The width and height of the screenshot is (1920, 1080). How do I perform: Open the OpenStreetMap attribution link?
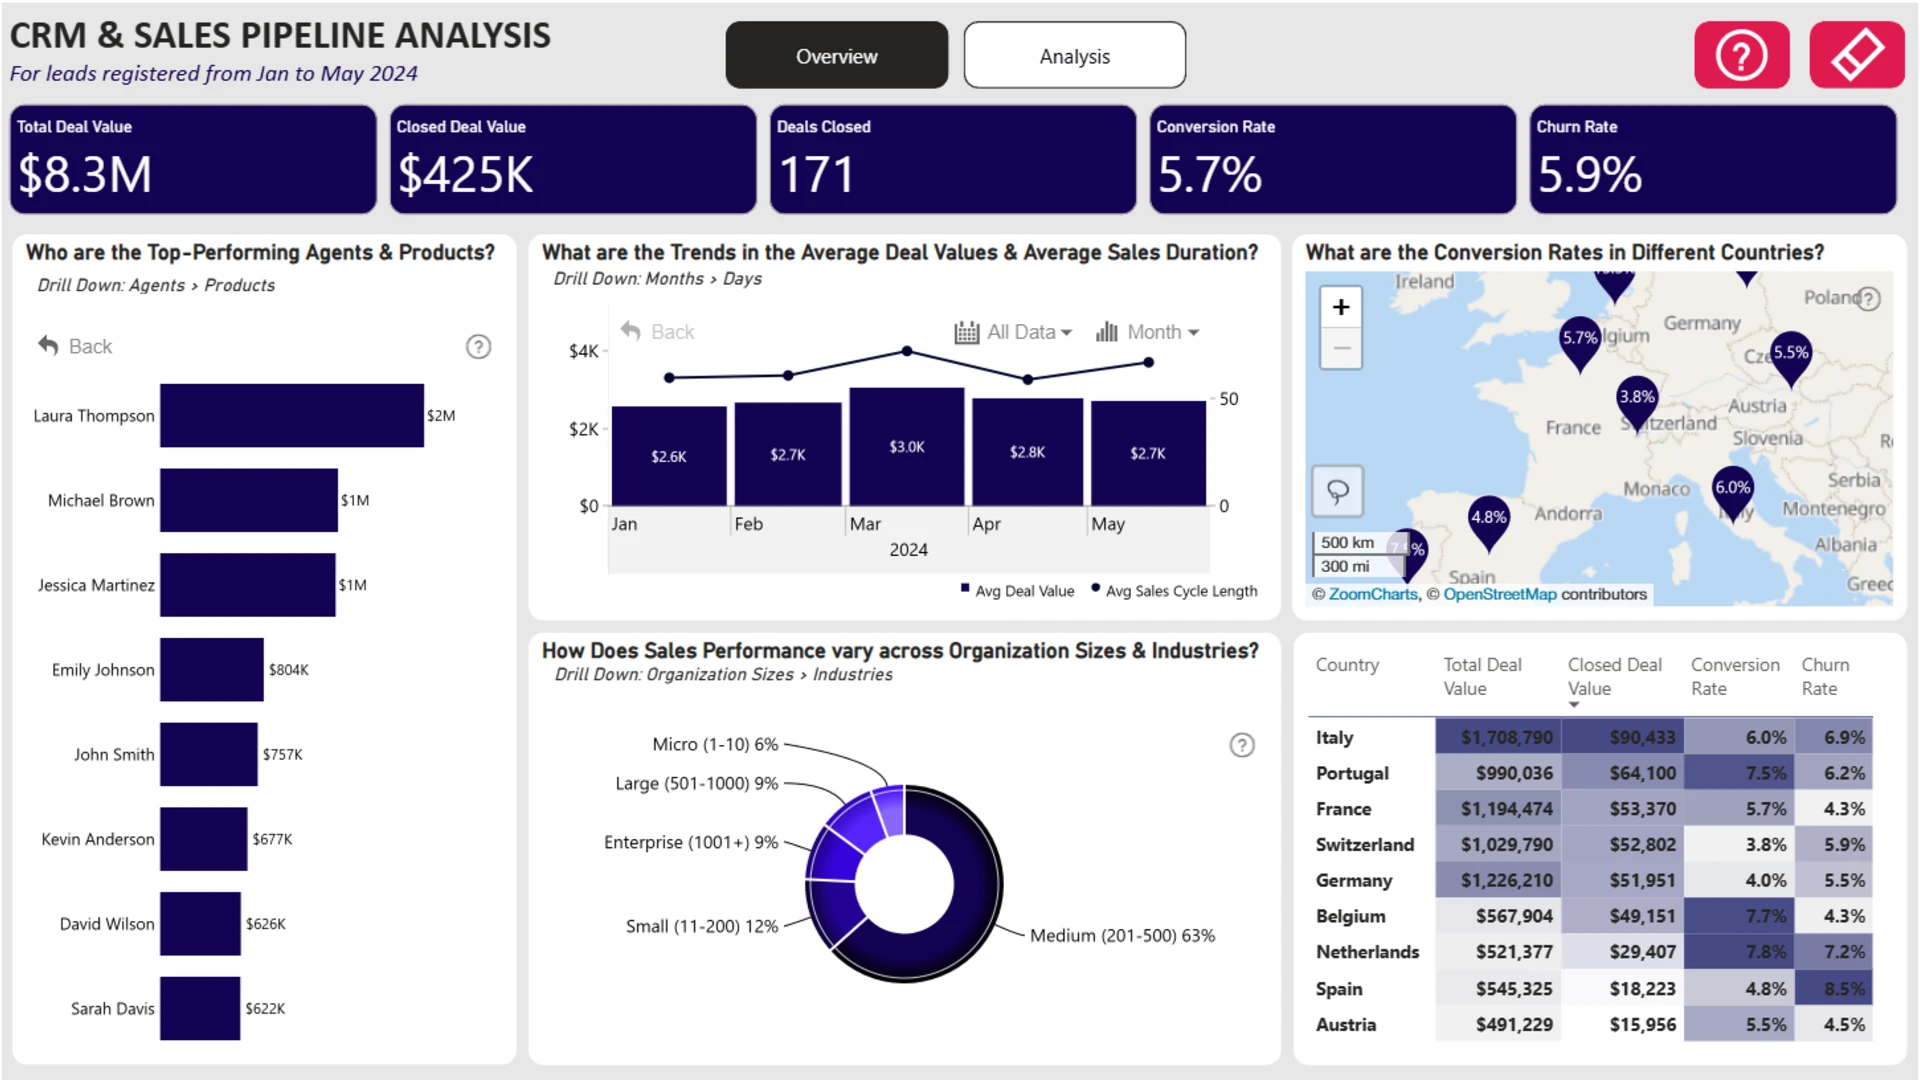pos(1499,594)
